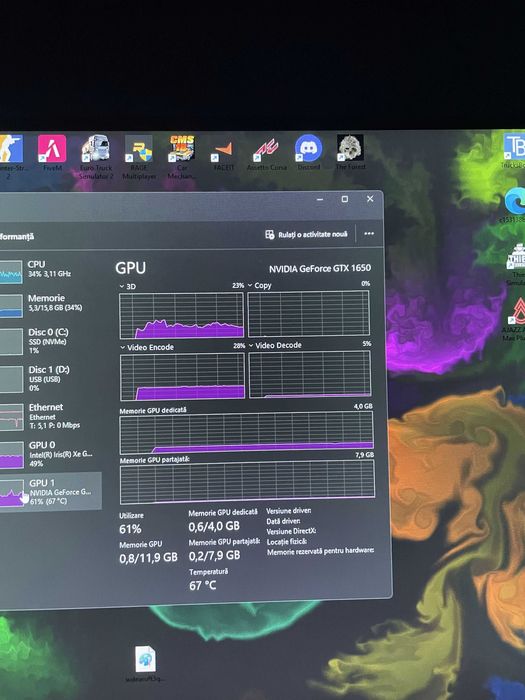Click the '67 °C' temperature value

pos(203,585)
